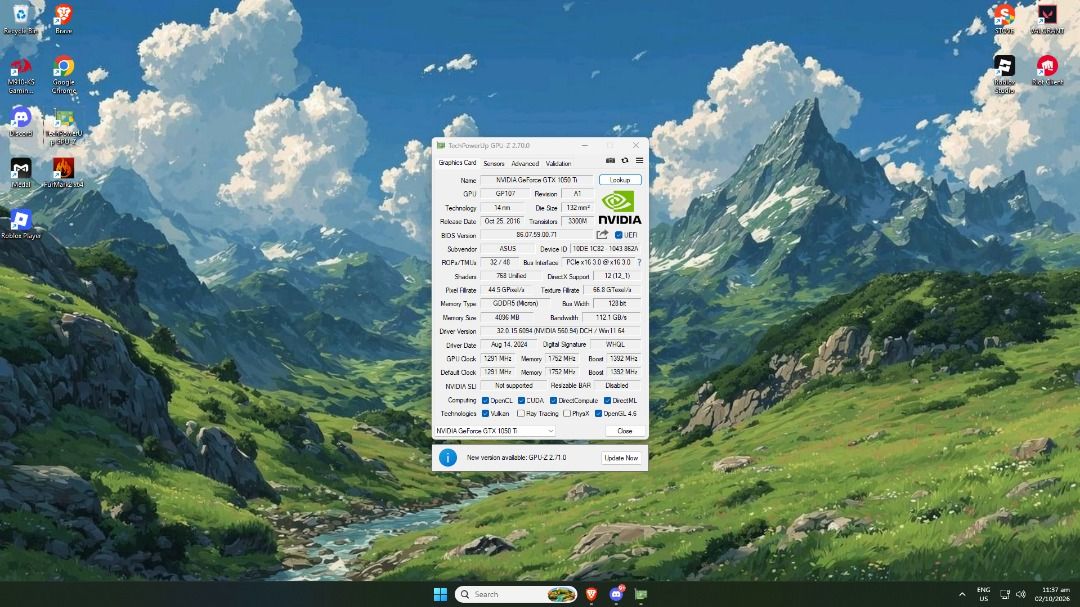Open Brave desktop shortcut
The height and width of the screenshot is (607, 1080).
63,19
